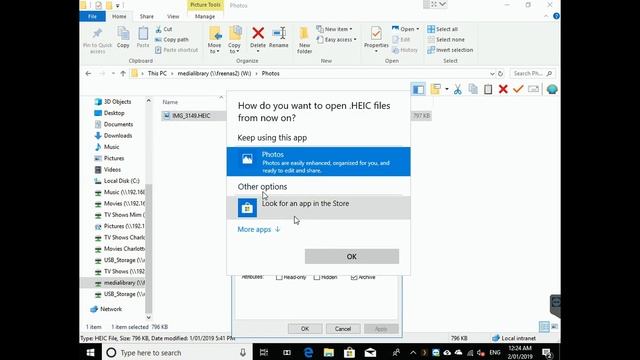Click the Windows Start button
The height and width of the screenshot is (360, 640).
pos(91,352)
